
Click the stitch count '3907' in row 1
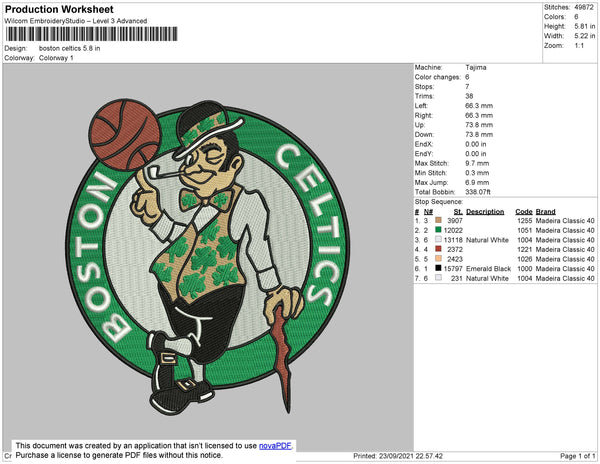pos(455,221)
